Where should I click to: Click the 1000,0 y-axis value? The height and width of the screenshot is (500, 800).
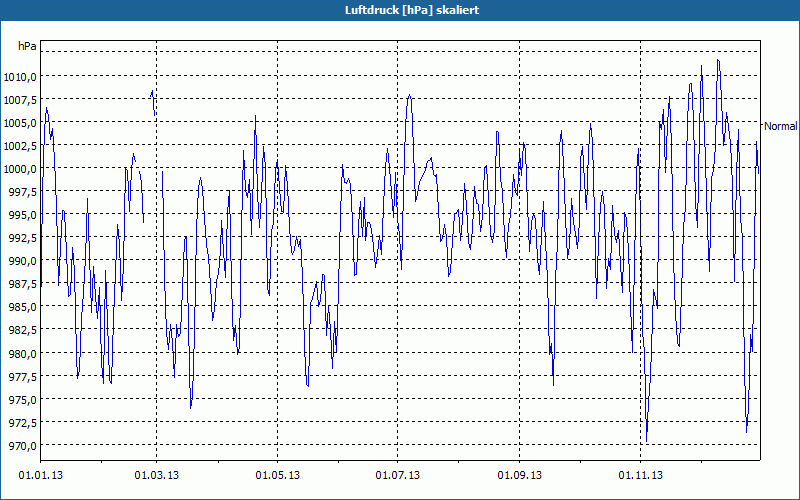[x=20, y=169]
